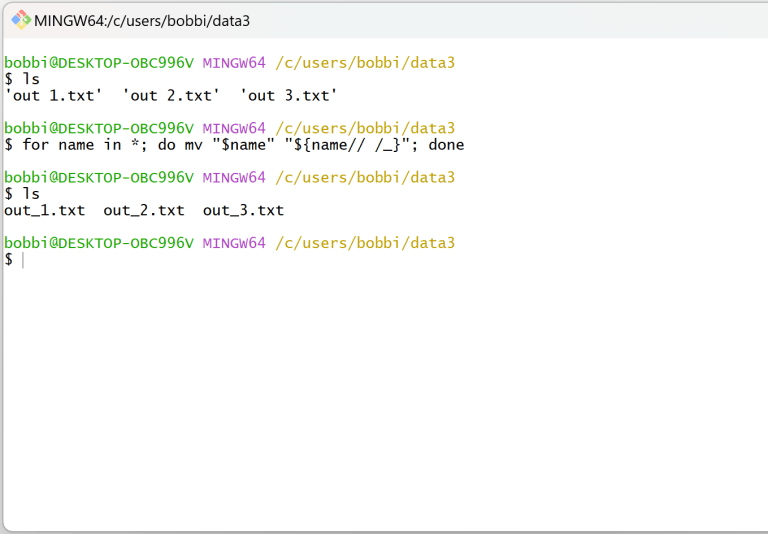Image resolution: width=768 pixels, height=534 pixels.
Task: Click the /c/users/bobbi/data3 path in the second prompt
Action: point(365,128)
